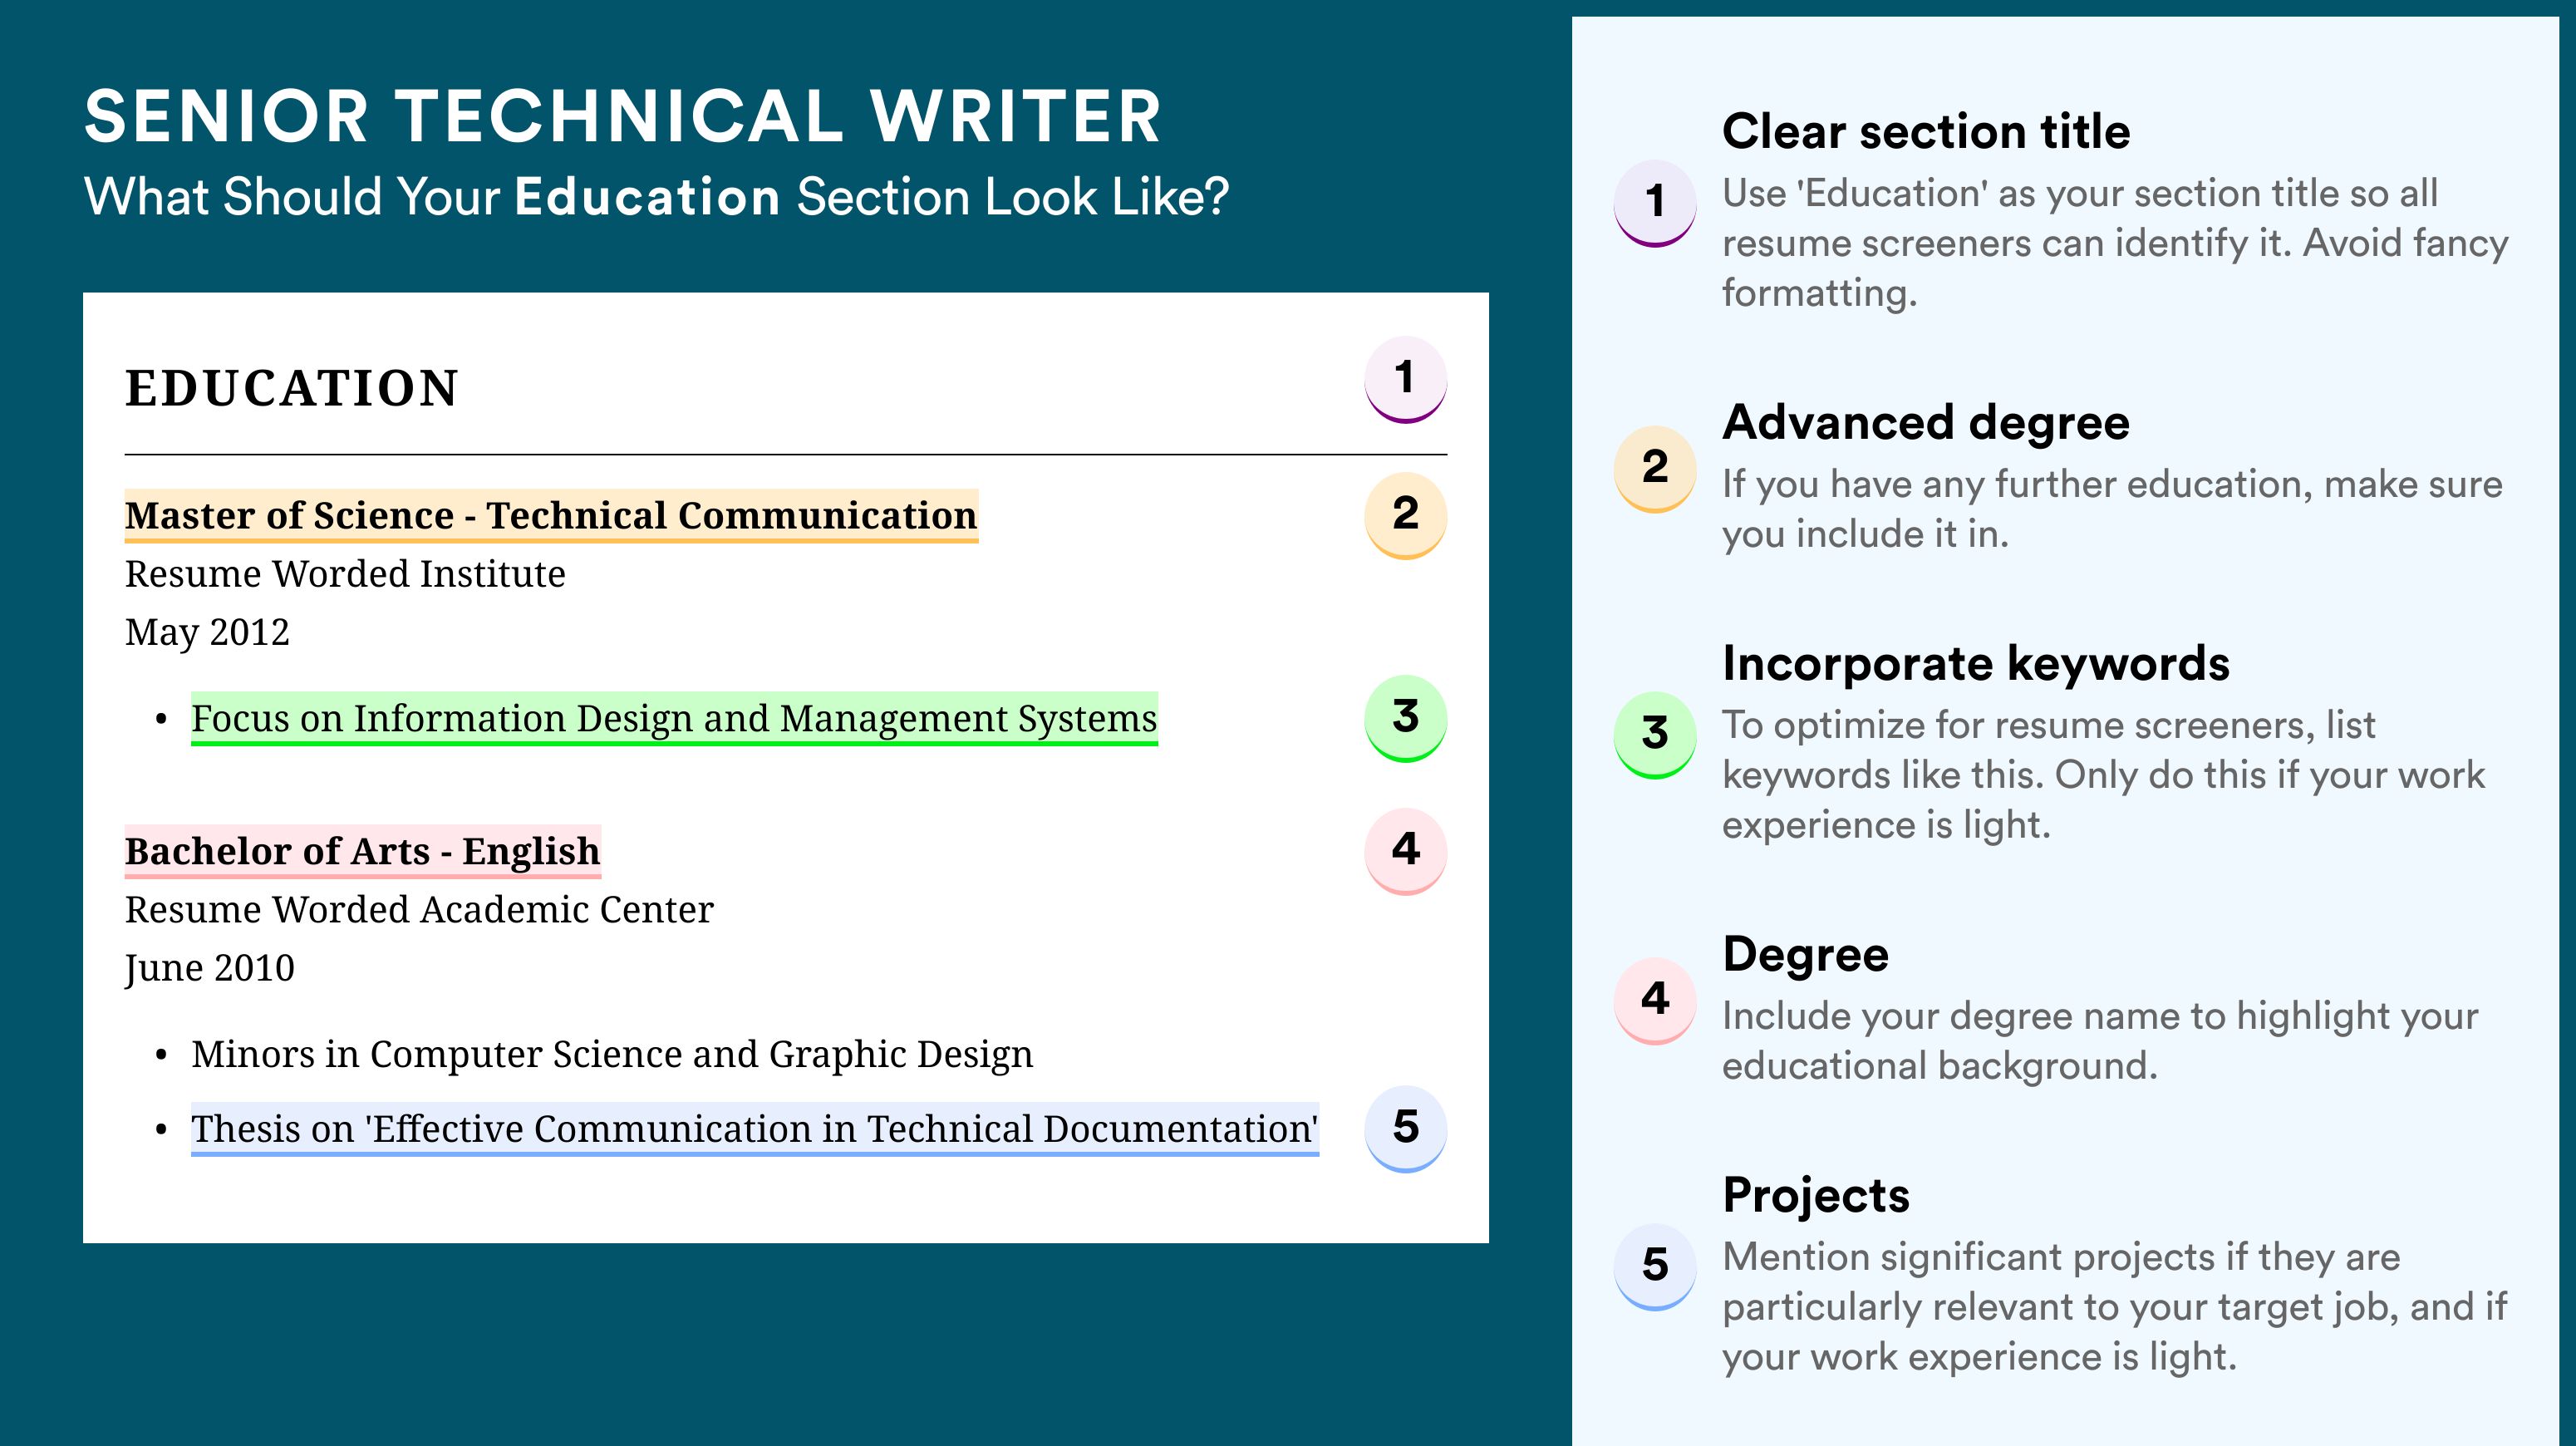Click the pink number 4 badge in resume

click(x=1405, y=851)
